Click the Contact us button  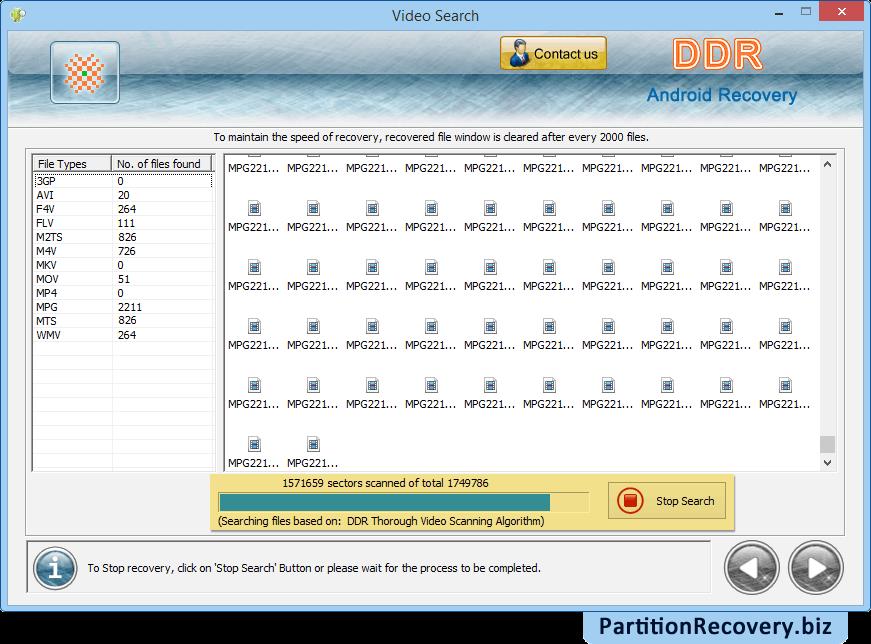tap(553, 53)
